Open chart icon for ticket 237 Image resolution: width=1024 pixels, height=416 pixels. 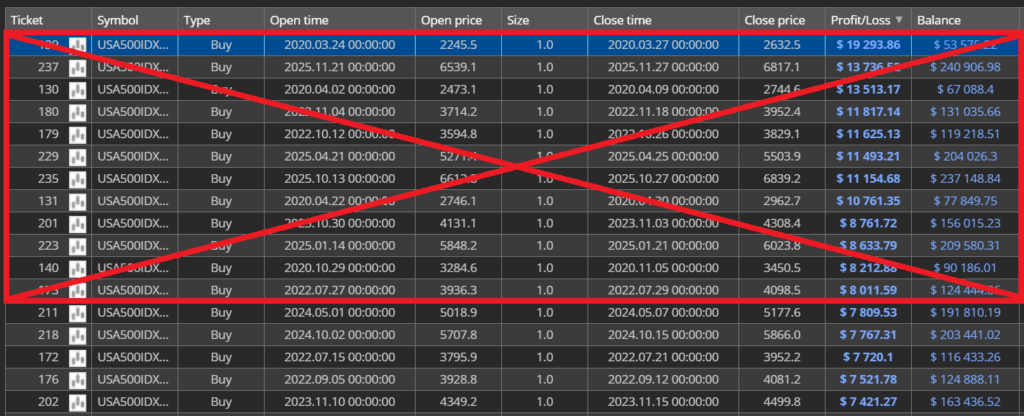click(x=77, y=67)
